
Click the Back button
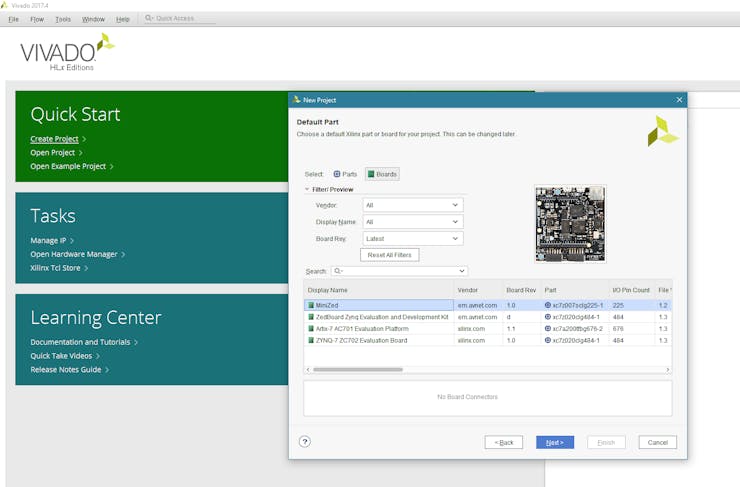[x=504, y=442]
